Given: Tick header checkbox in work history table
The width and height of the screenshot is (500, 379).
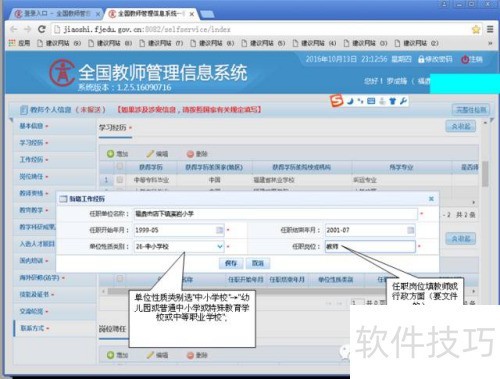Looking at the screenshot, I should [120, 278].
